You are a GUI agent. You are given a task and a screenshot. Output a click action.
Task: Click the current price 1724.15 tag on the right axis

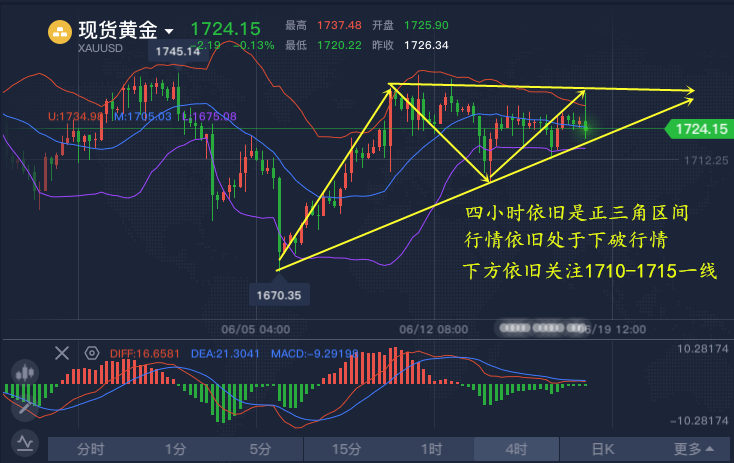point(699,128)
